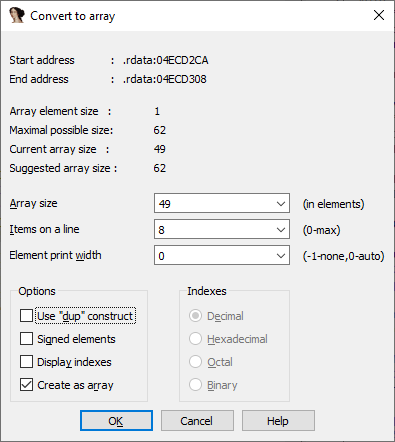
Task: Click the Use "dup" construct label text
Action: point(85,316)
